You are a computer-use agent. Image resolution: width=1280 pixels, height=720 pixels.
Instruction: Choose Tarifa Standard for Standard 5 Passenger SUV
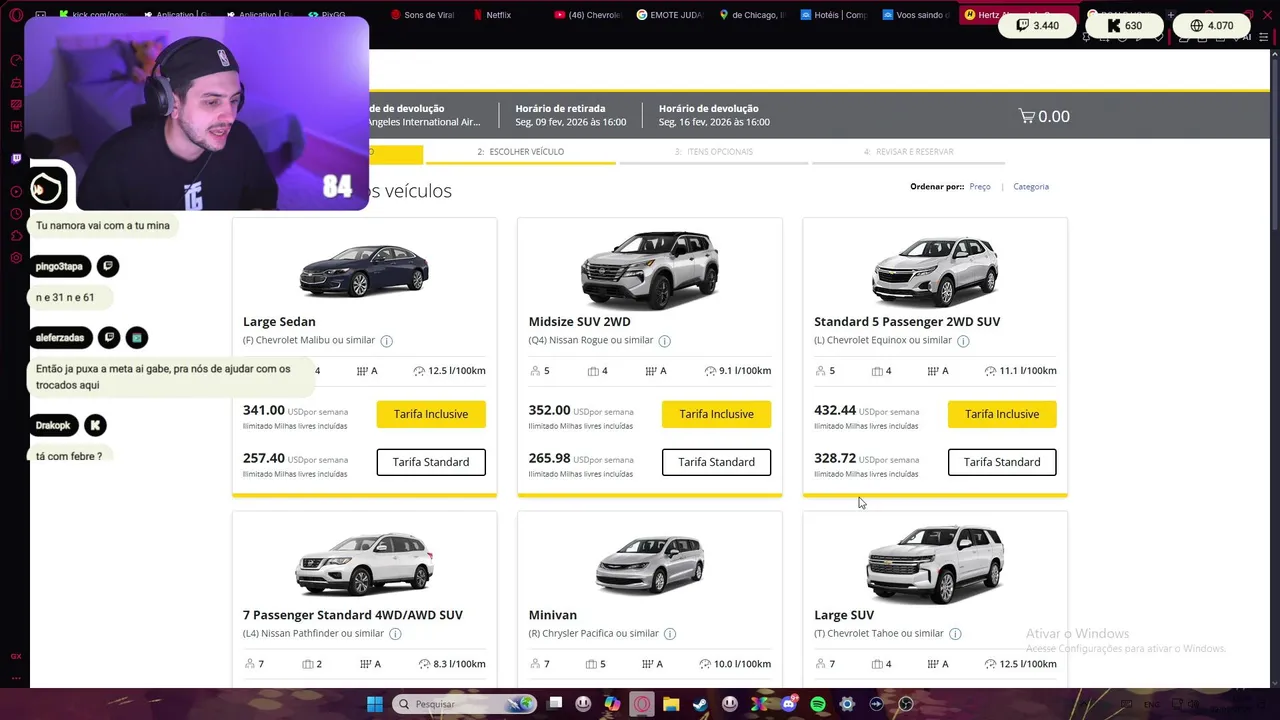click(x=1002, y=462)
